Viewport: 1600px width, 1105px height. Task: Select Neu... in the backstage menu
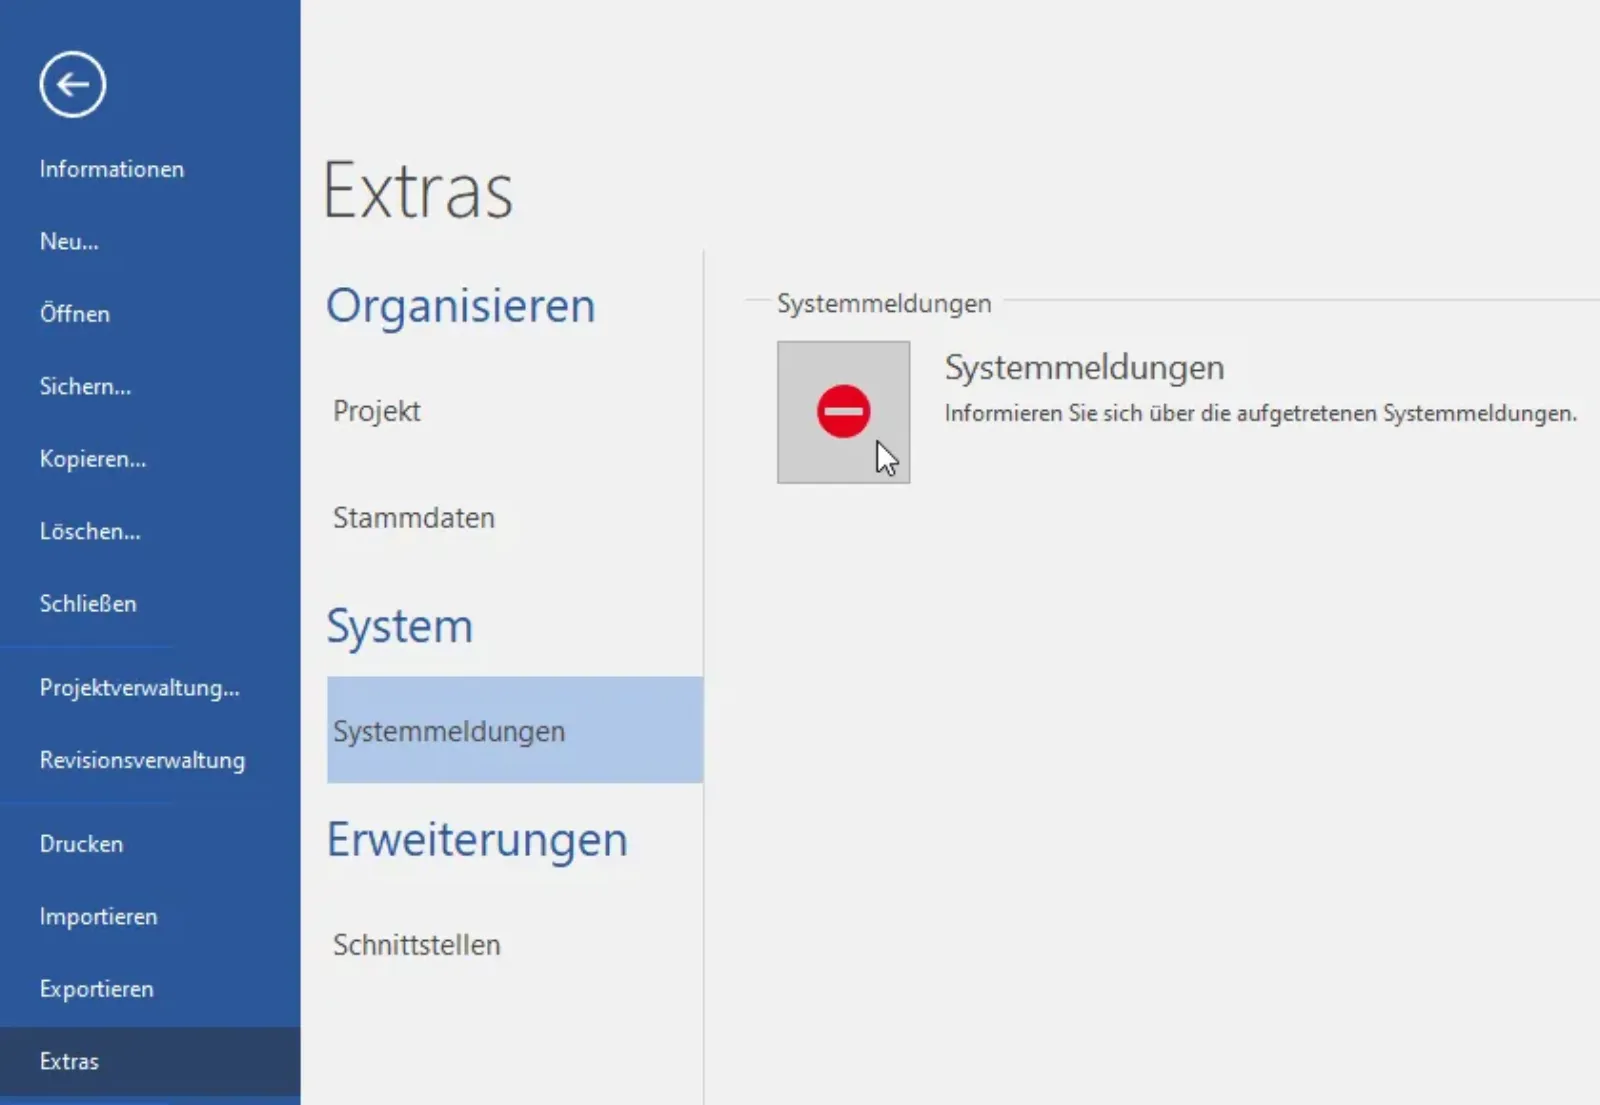[x=69, y=241]
